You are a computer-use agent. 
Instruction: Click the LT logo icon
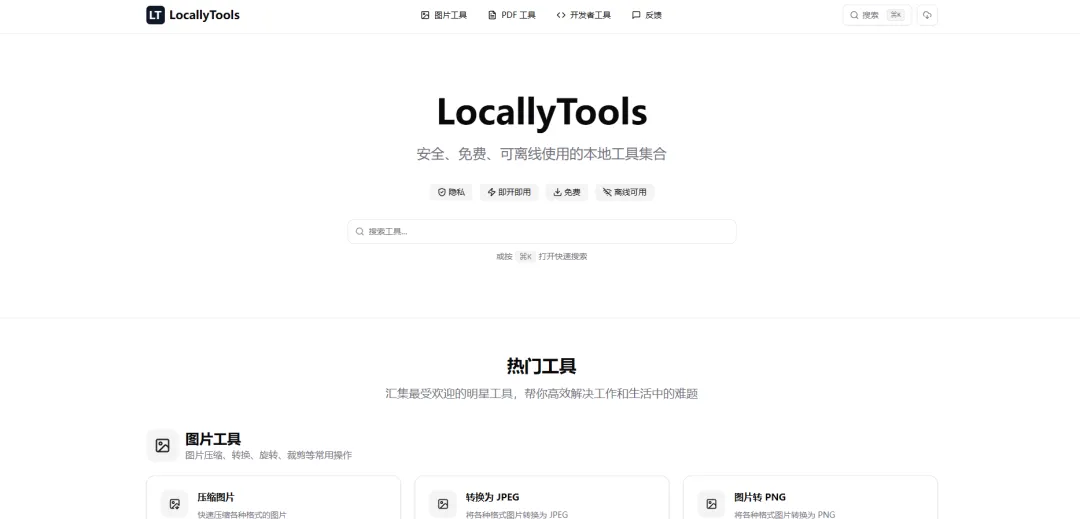point(156,15)
